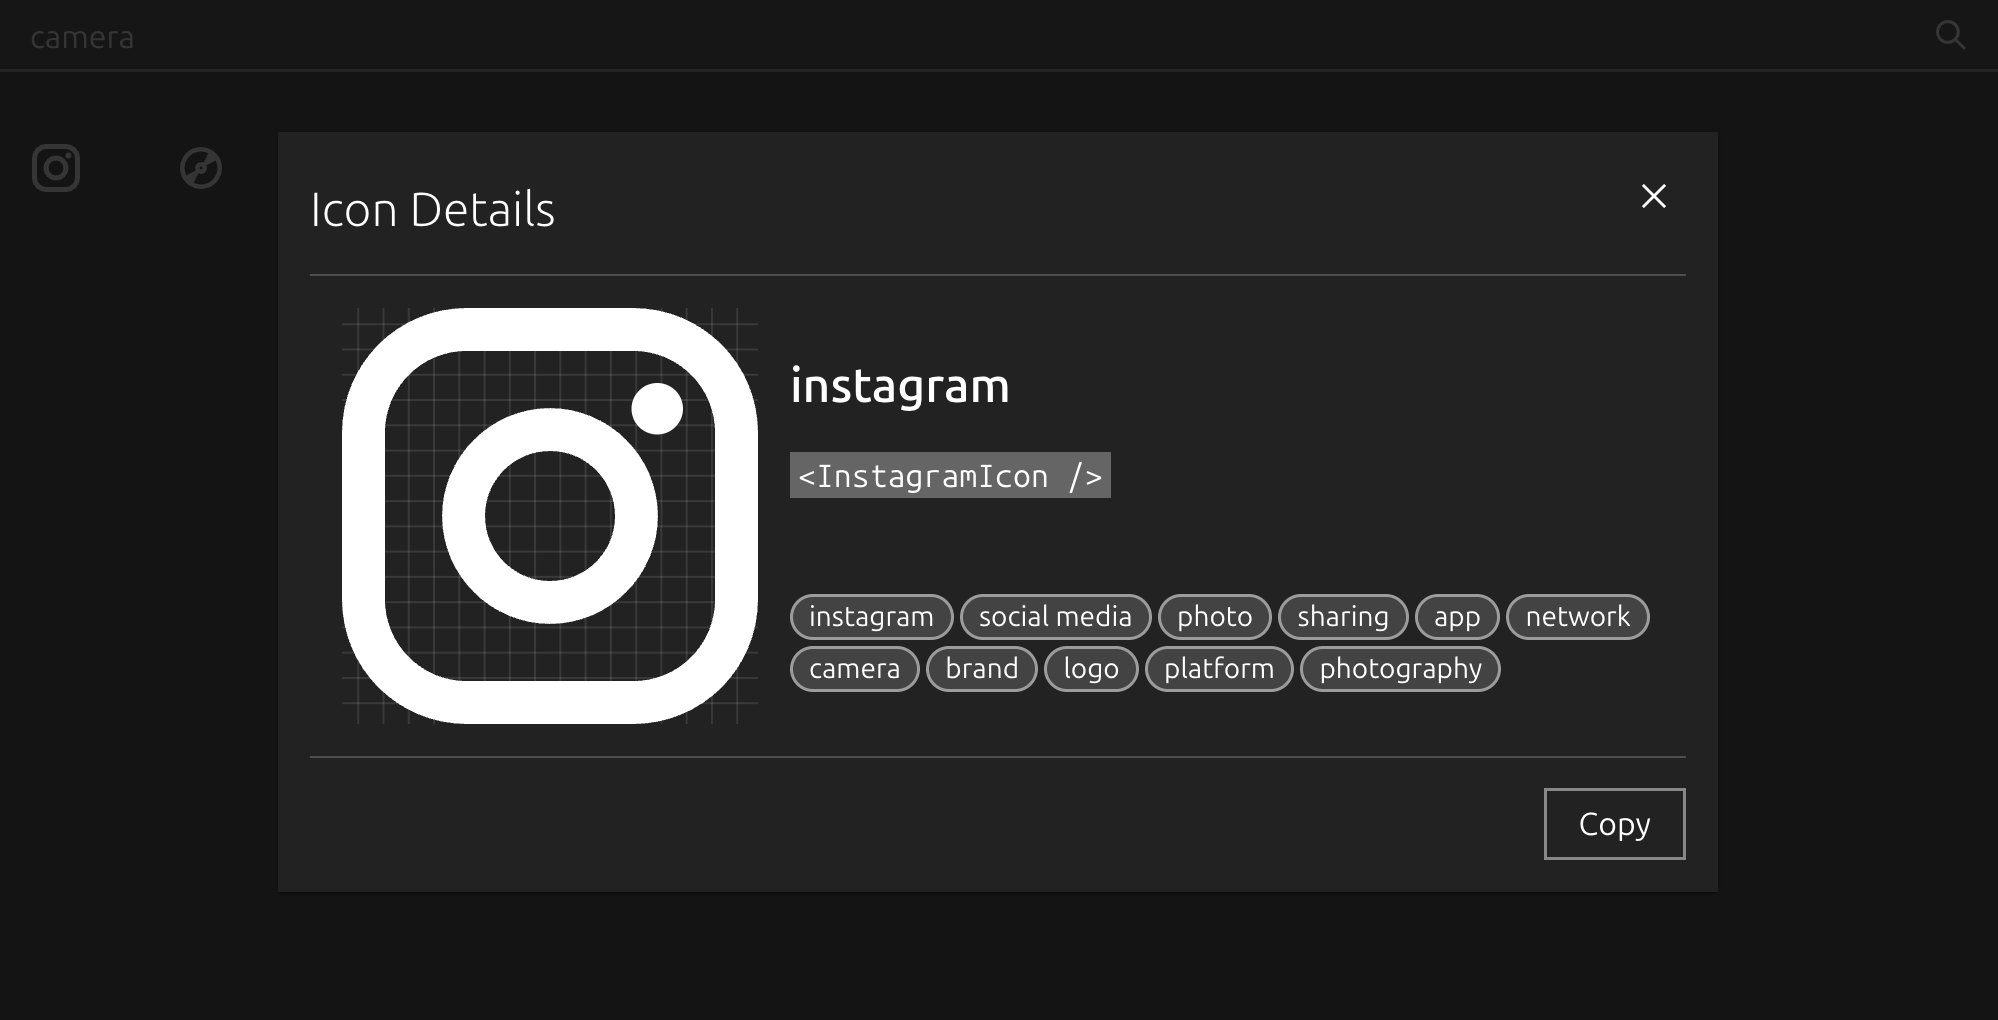Viewport: 1998px width, 1020px height.
Task: Choose the "platform" tag
Action: pos(1219,669)
